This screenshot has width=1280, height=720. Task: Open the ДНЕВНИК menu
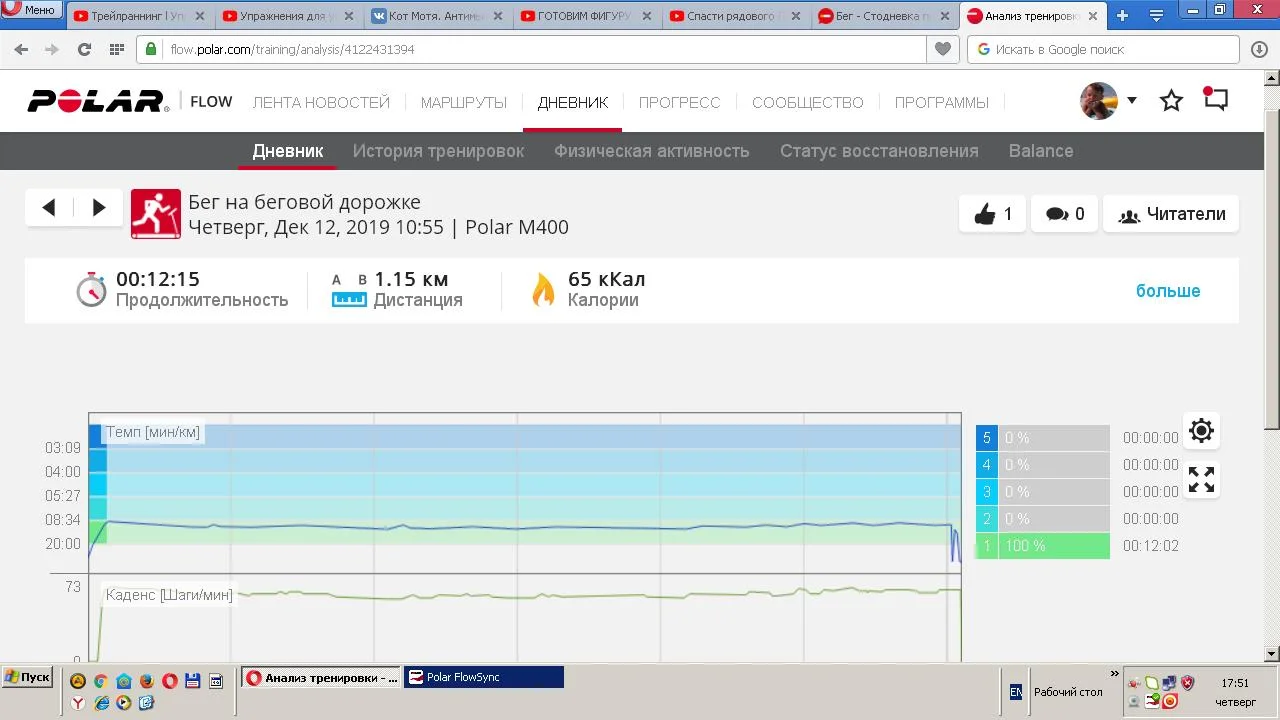point(573,102)
